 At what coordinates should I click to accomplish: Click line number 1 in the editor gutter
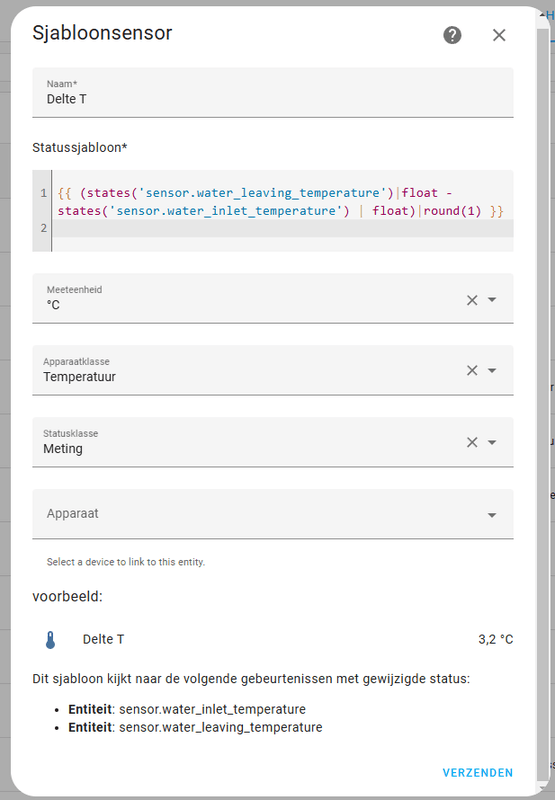click(44, 193)
